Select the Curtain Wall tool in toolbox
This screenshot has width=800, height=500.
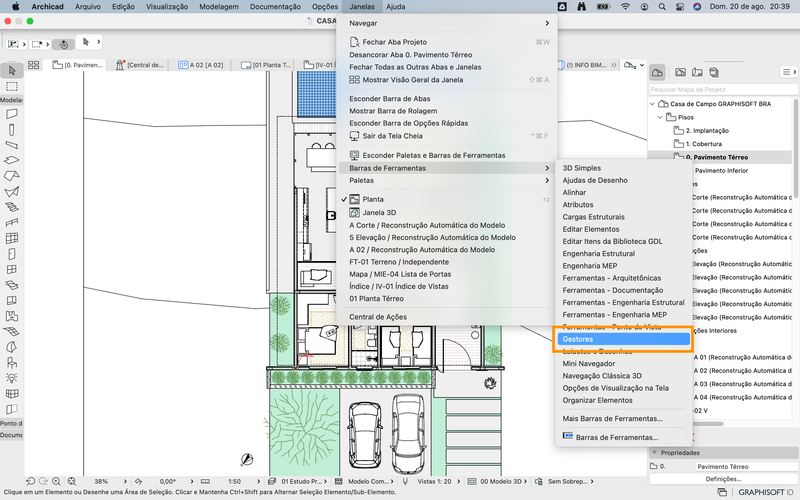coord(12,238)
